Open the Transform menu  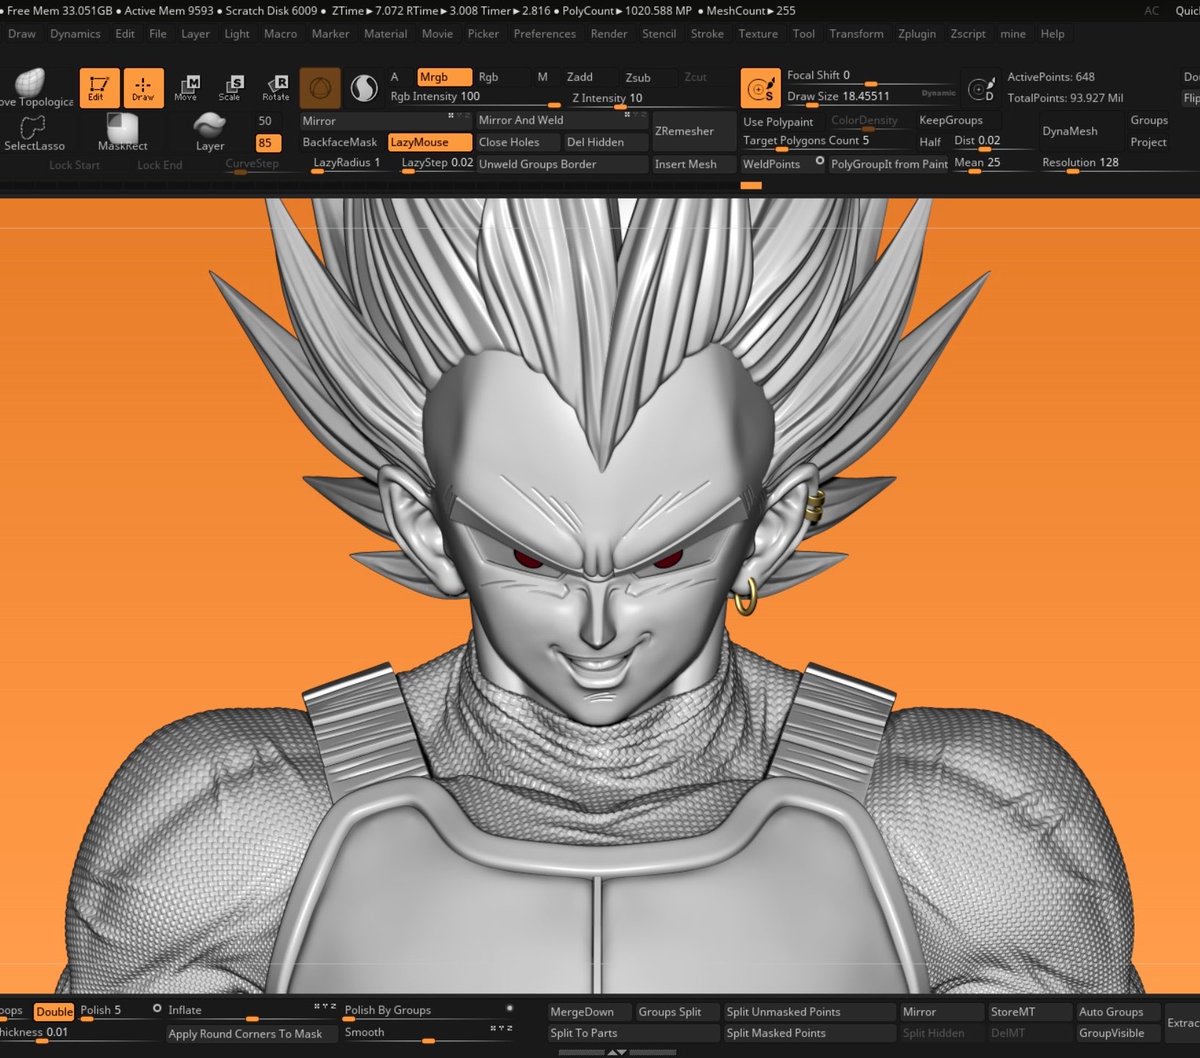pos(857,34)
